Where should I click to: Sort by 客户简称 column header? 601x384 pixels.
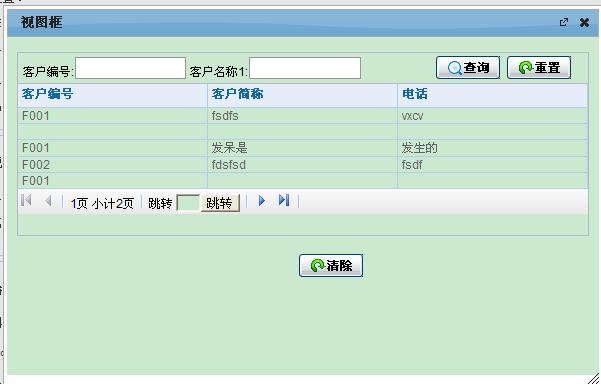[x=302, y=95]
